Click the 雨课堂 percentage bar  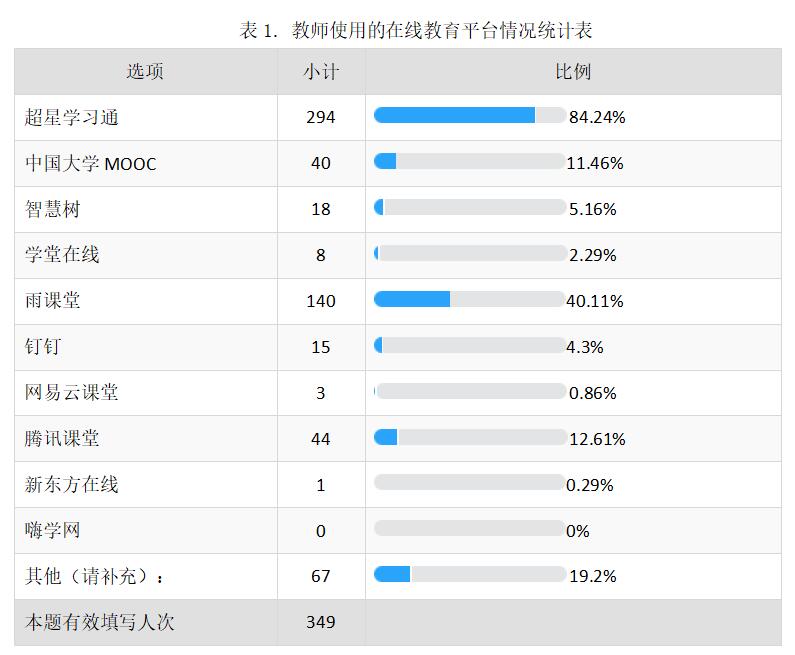click(469, 300)
